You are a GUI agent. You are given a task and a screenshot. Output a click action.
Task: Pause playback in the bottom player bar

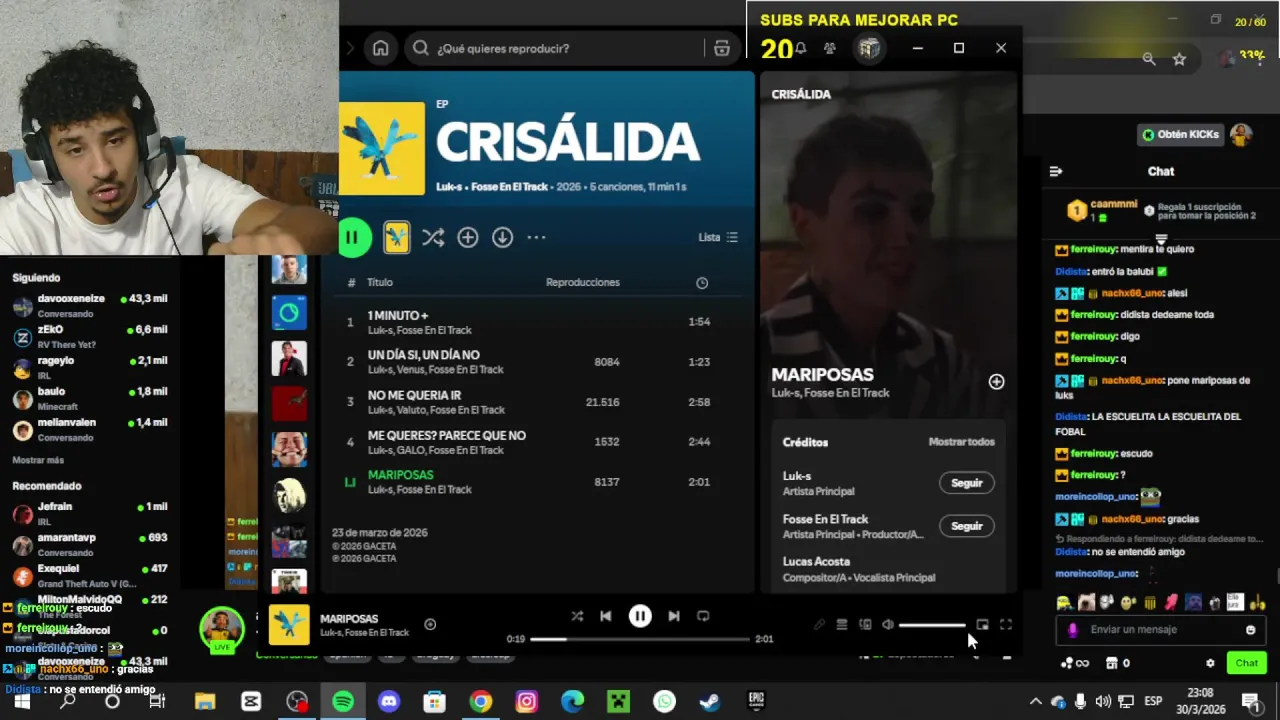coord(640,616)
